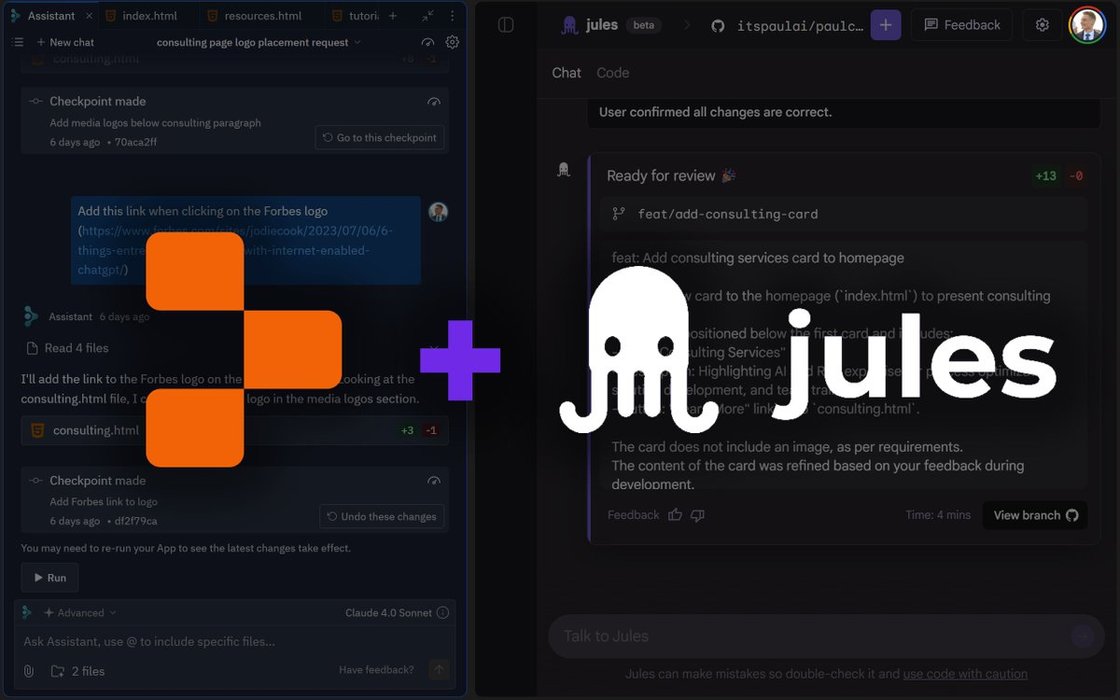Screen dimensions: 1120x700
Task: Open the consulting.html change with +3 -1
Action: 234,430
